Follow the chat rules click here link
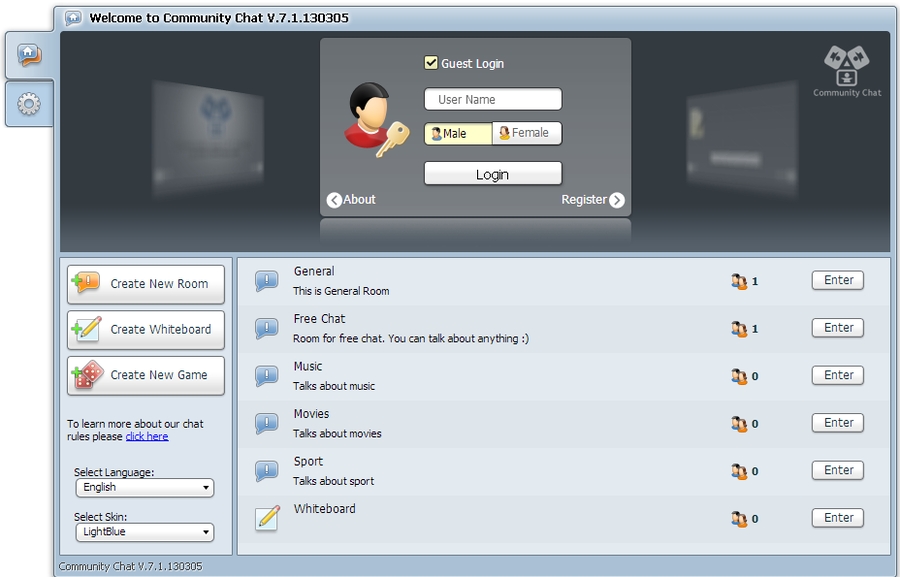 click(x=147, y=437)
